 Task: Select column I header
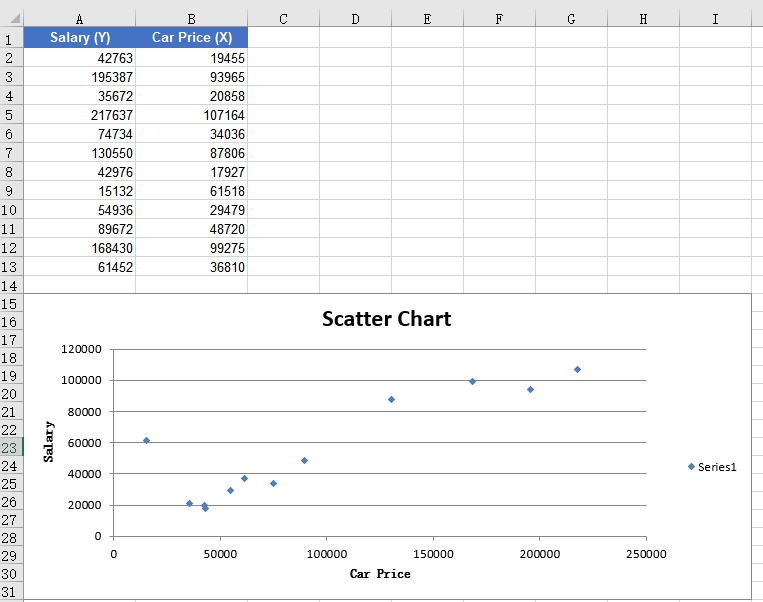pyautogui.click(x=715, y=19)
